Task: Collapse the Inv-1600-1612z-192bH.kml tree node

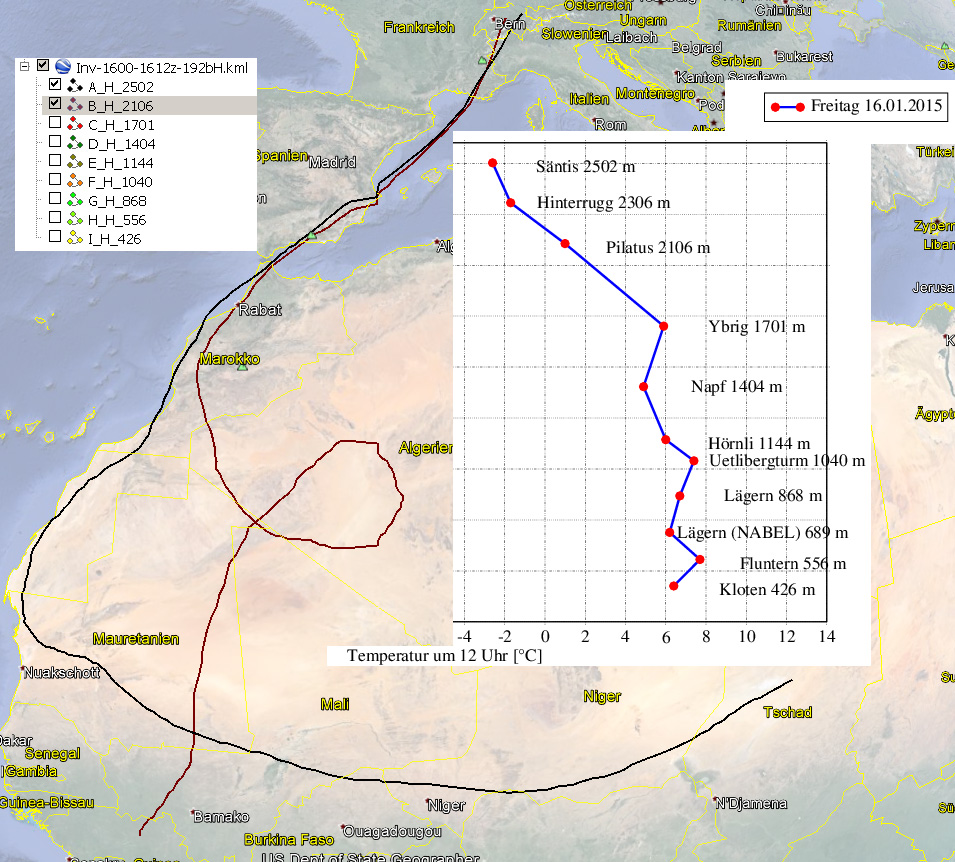Action: [24, 66]
